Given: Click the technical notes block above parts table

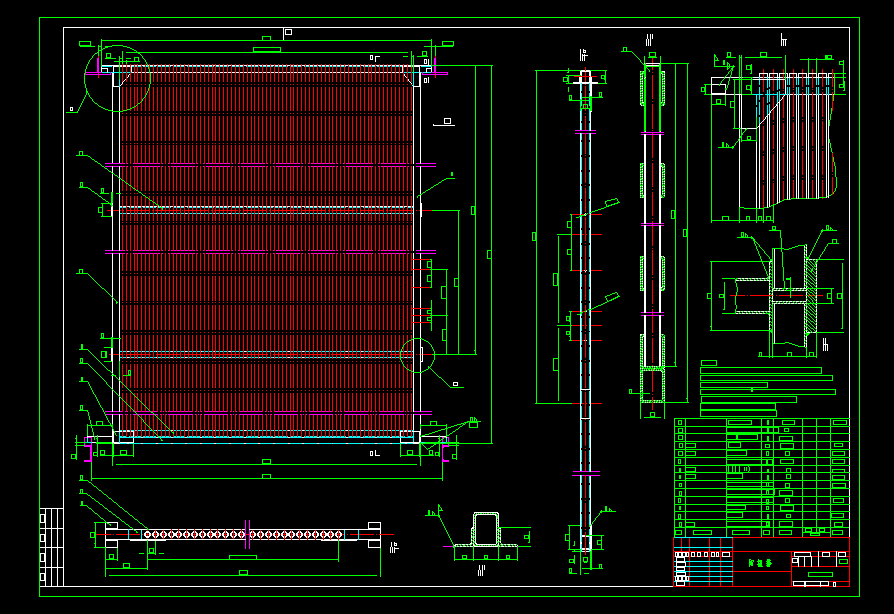Looking at the screenshot, I should point(767,388).
